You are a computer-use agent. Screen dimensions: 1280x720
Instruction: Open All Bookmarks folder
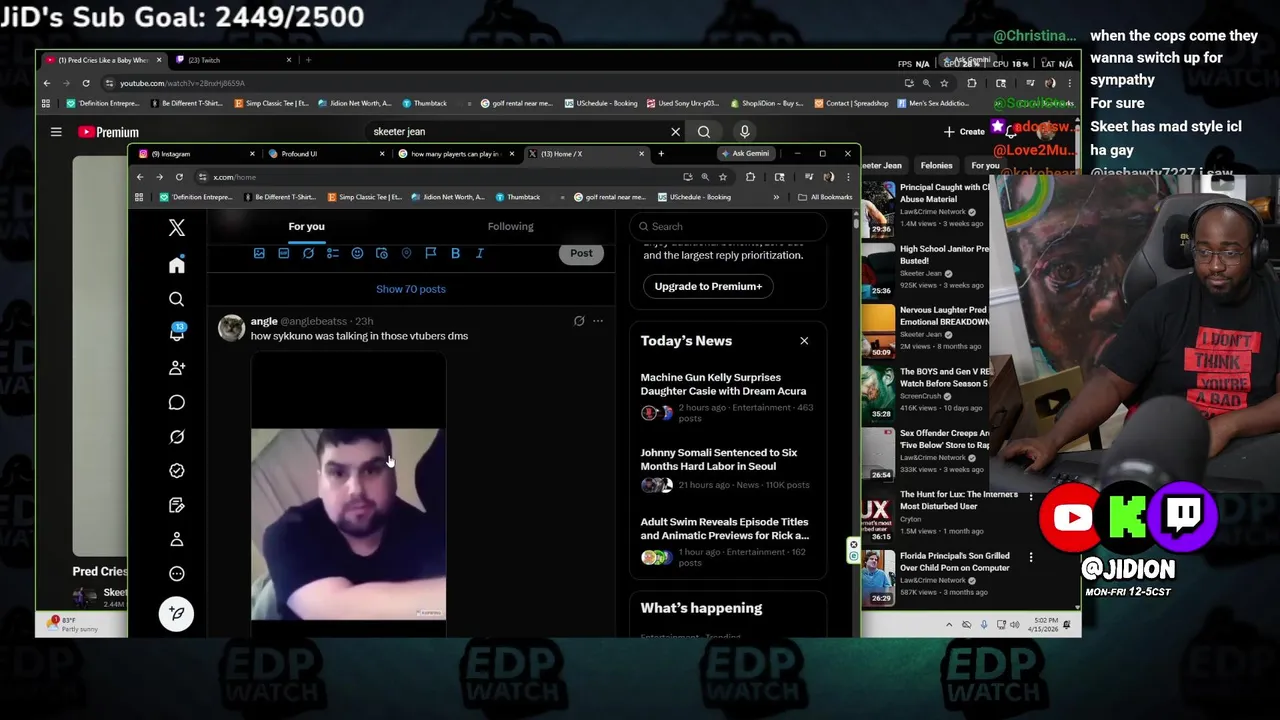825,197
